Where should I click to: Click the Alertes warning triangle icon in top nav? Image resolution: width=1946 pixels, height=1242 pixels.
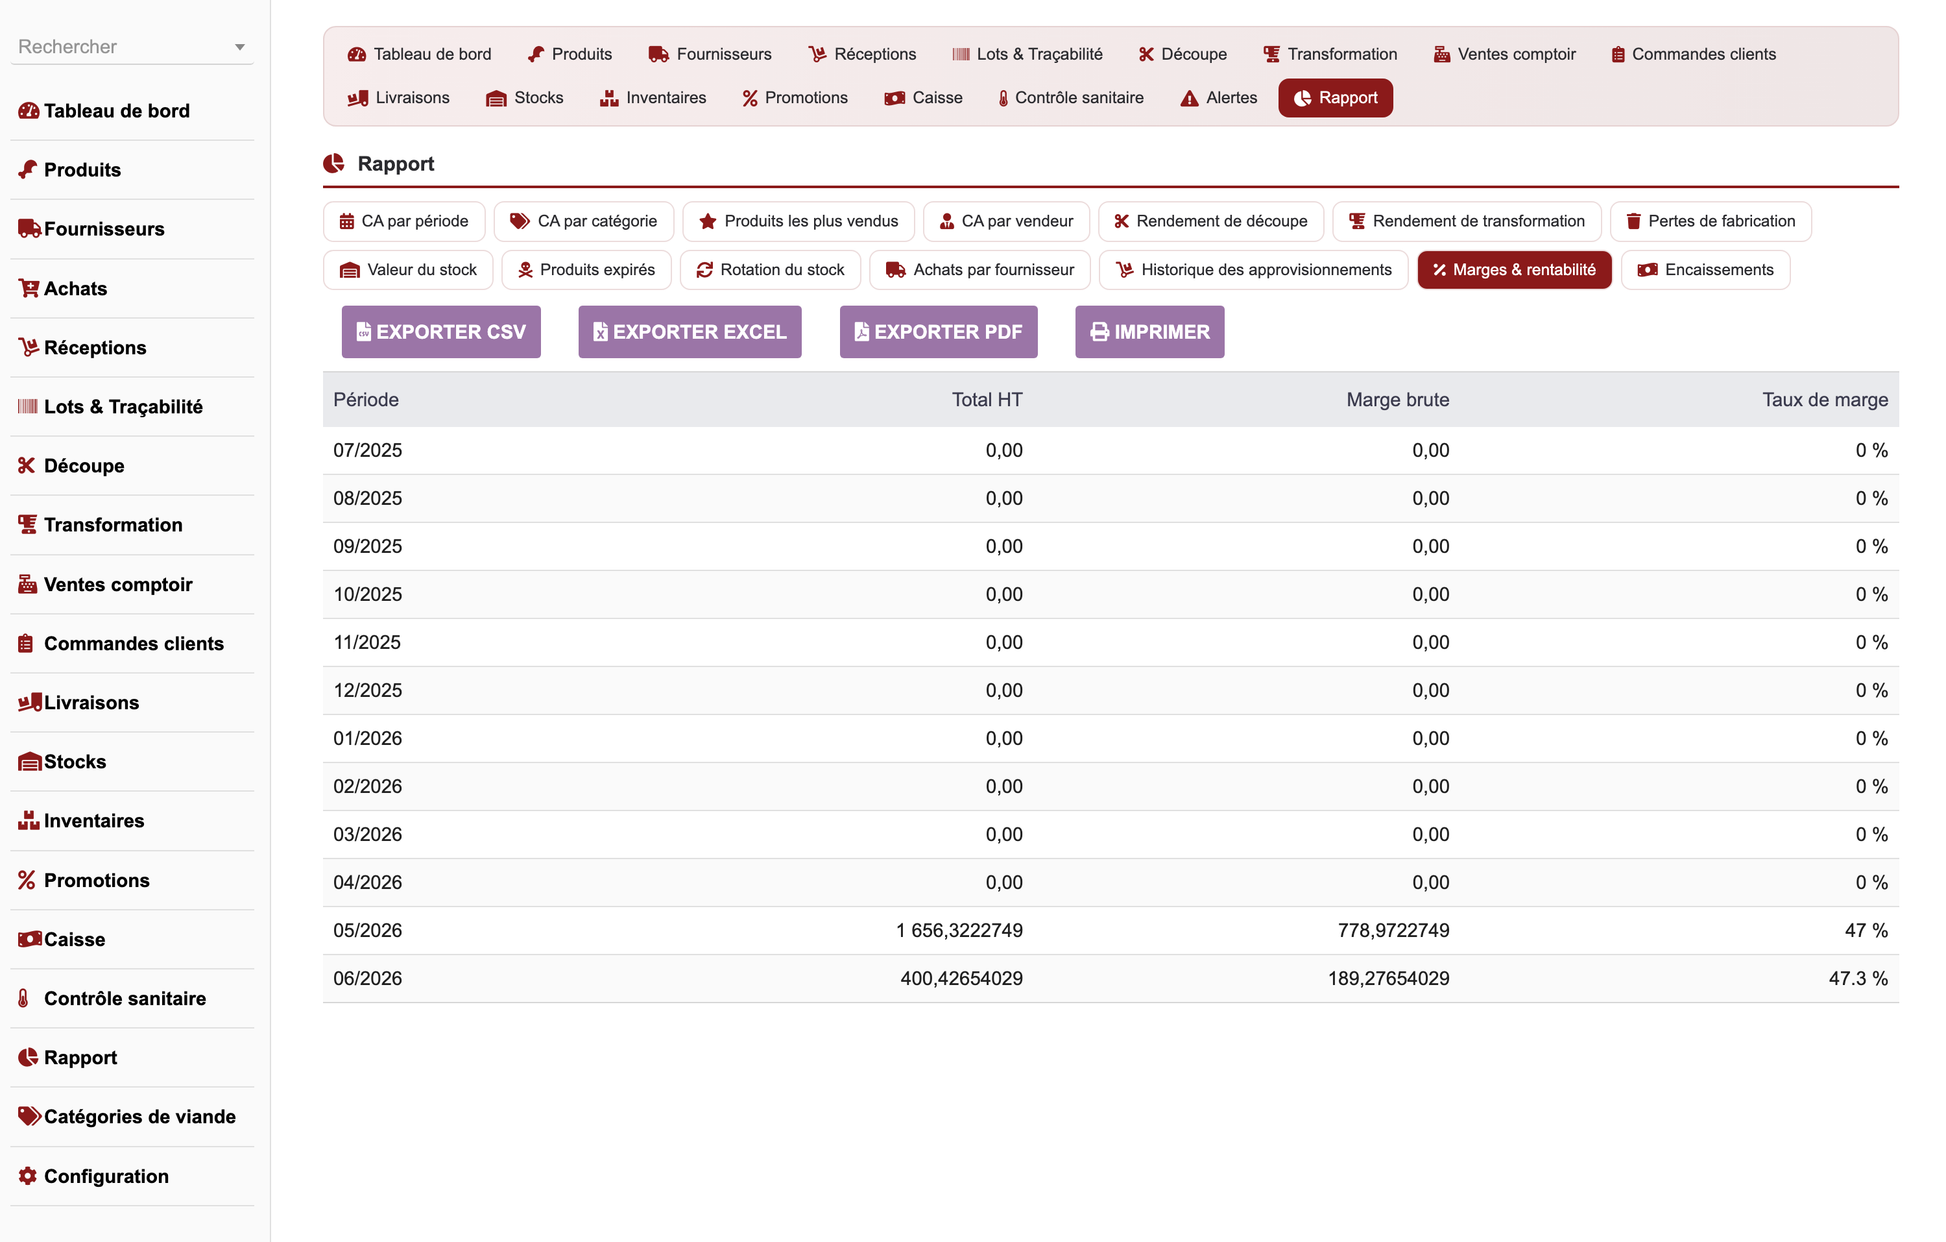click(1189, 98)
